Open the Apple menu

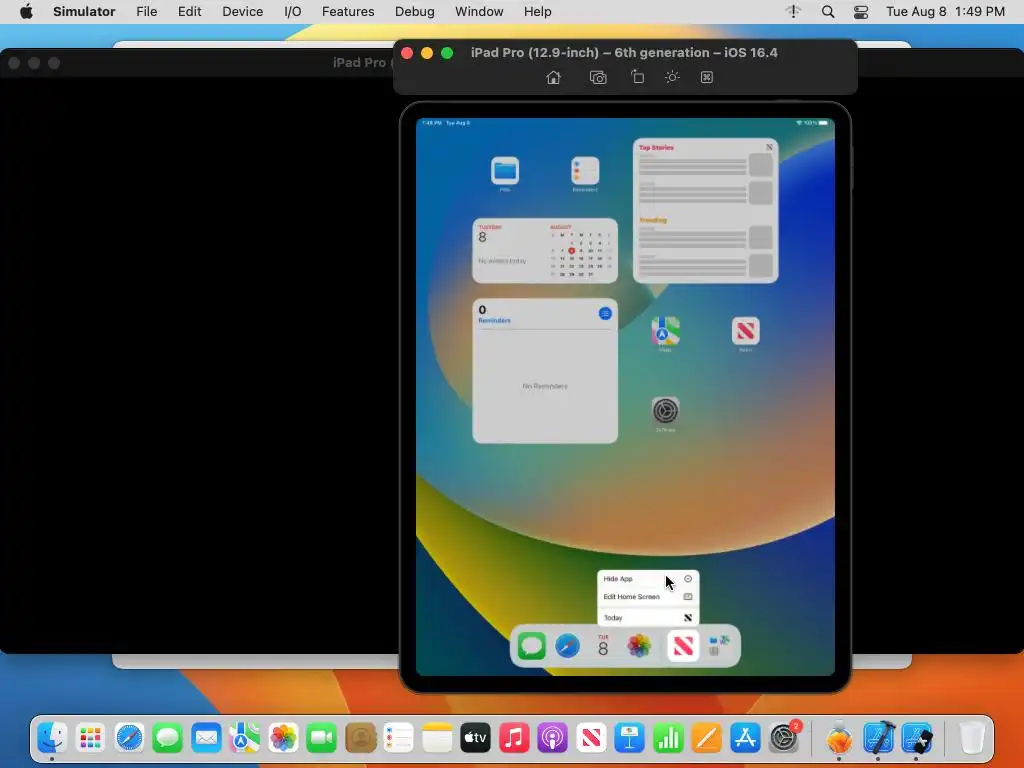click(x=26, y=12)
